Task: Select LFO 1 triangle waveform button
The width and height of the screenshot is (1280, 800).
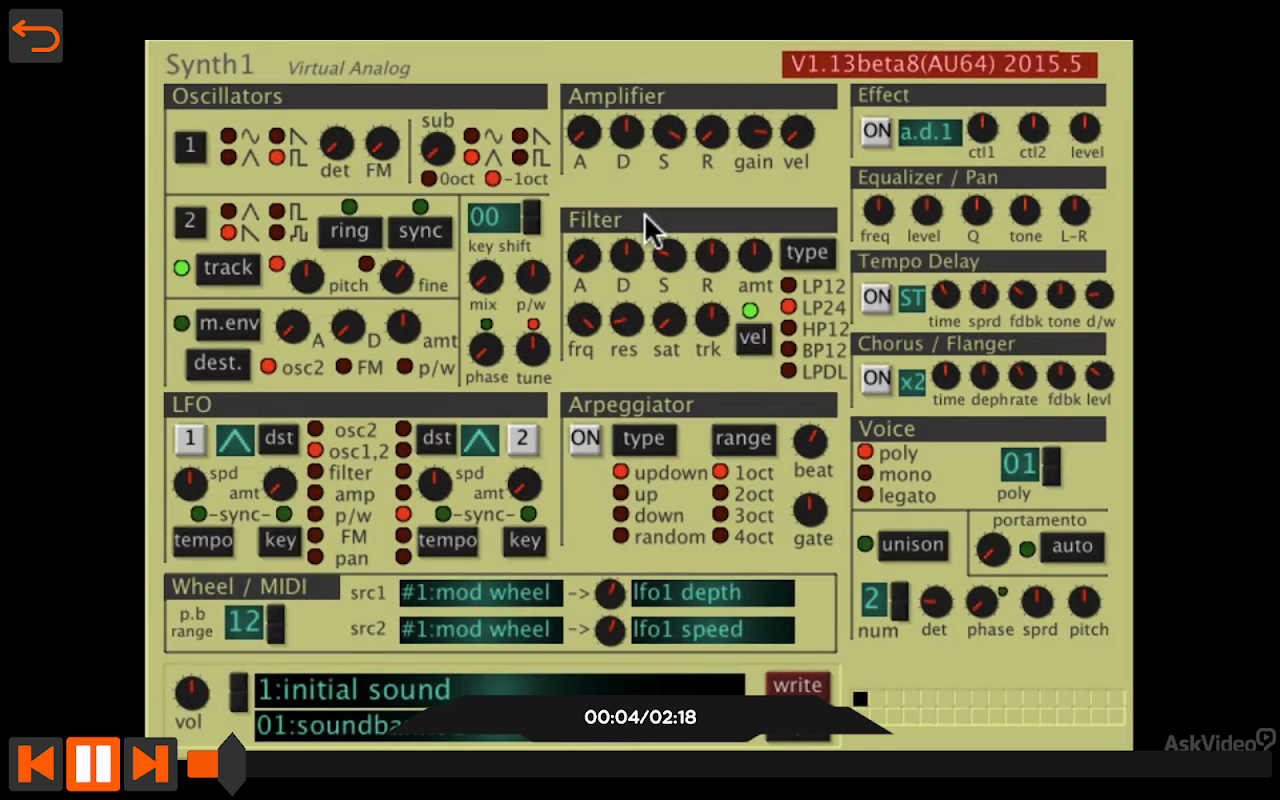Action: click(235, 439)
